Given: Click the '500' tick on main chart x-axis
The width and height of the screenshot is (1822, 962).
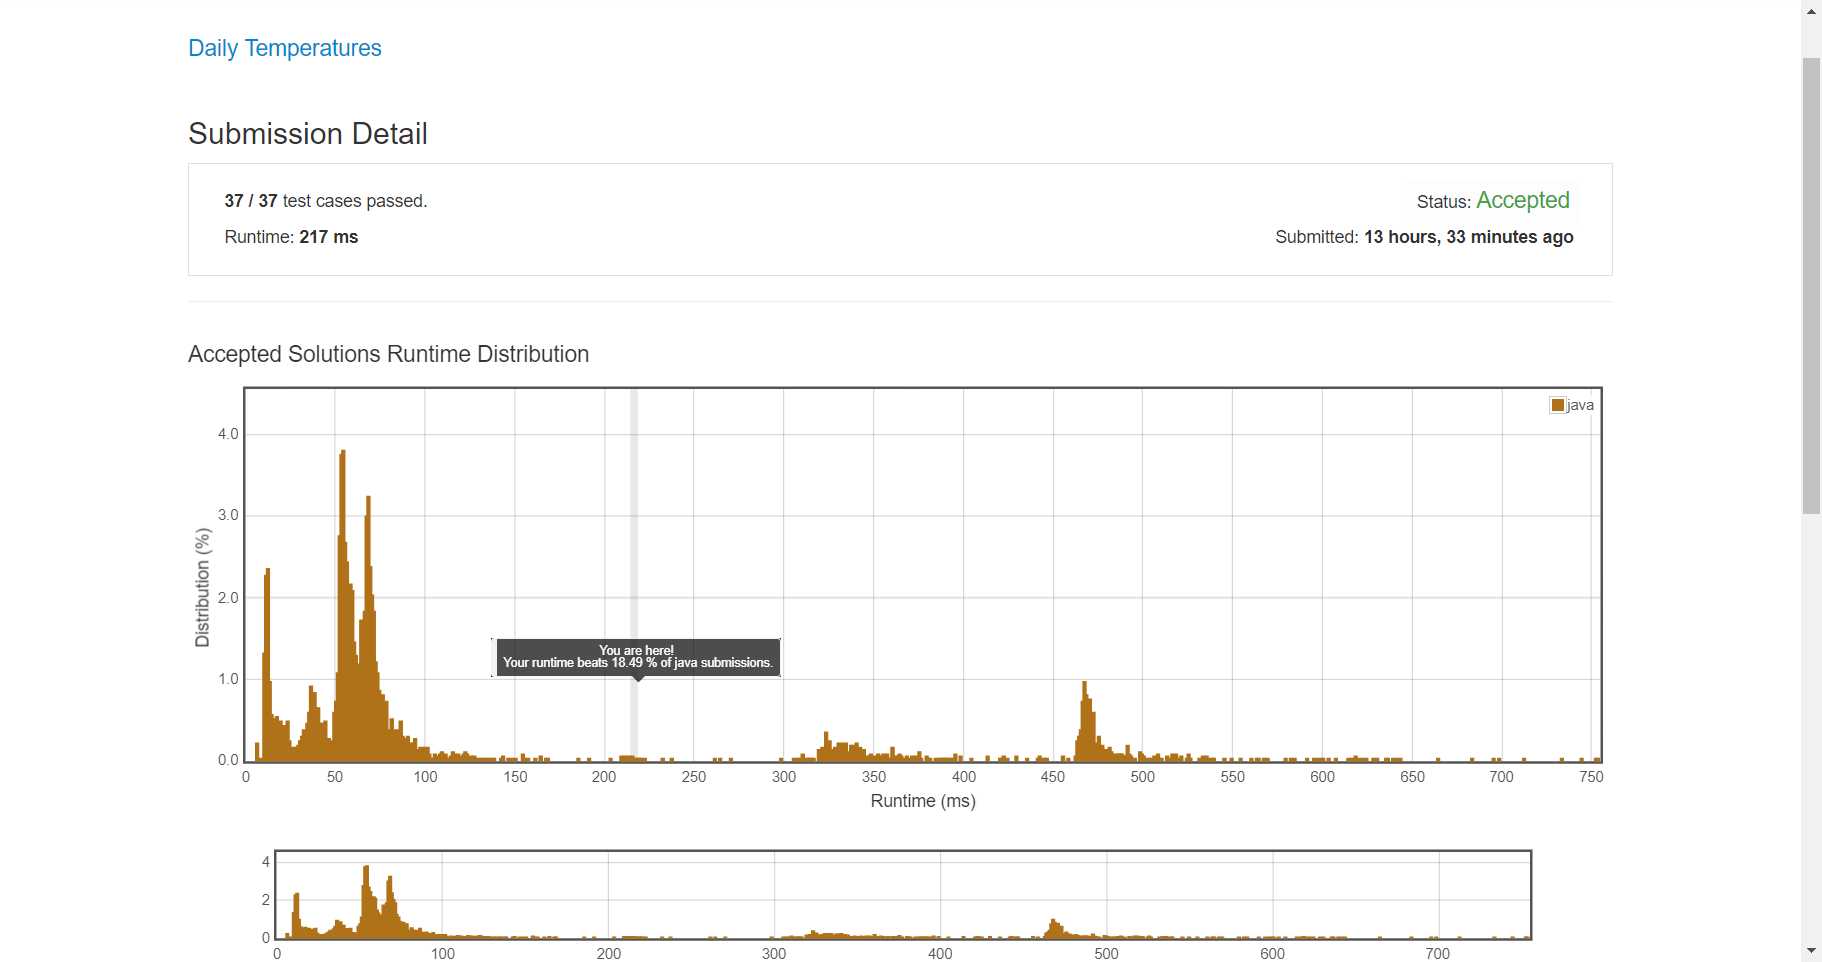Looking at the screenshot, I should pyautogui.click(x=1142, y=777).
